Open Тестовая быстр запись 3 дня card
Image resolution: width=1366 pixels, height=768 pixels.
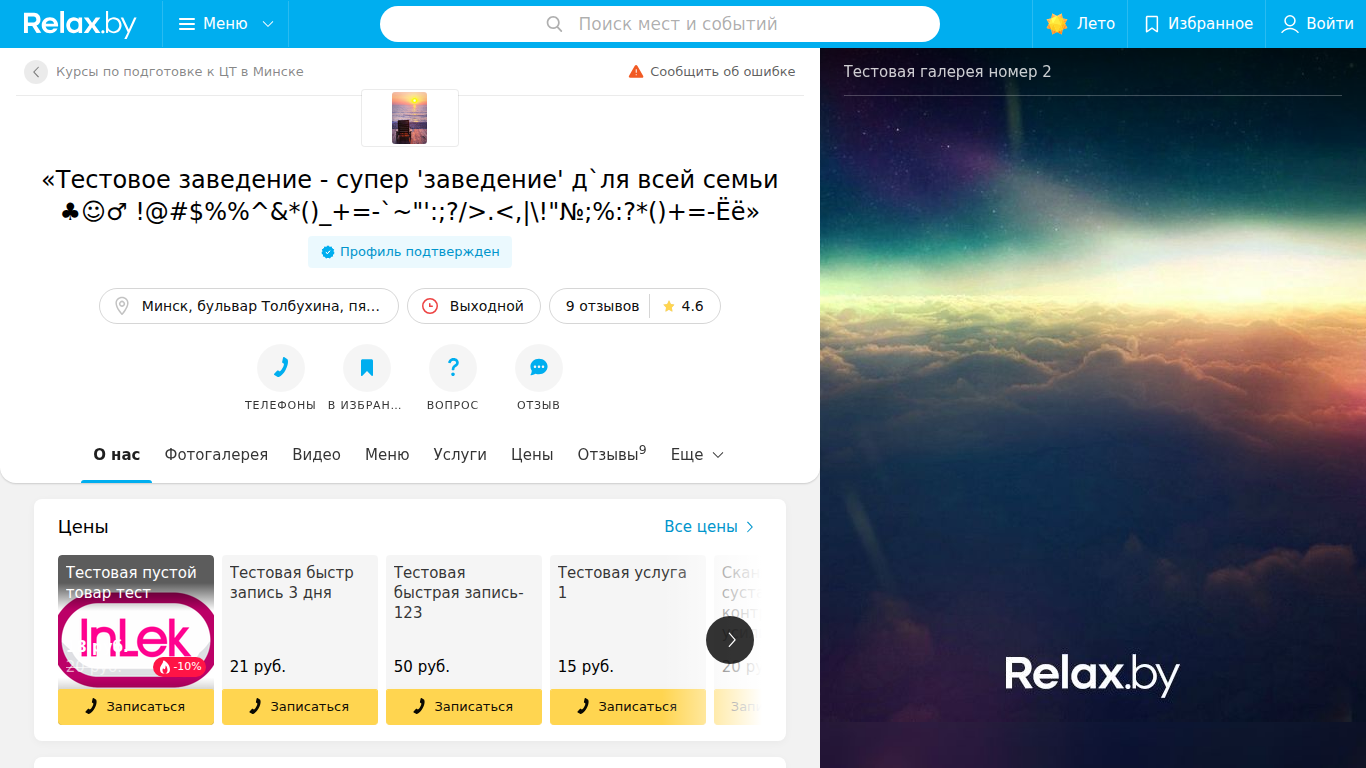click(300, 622)
